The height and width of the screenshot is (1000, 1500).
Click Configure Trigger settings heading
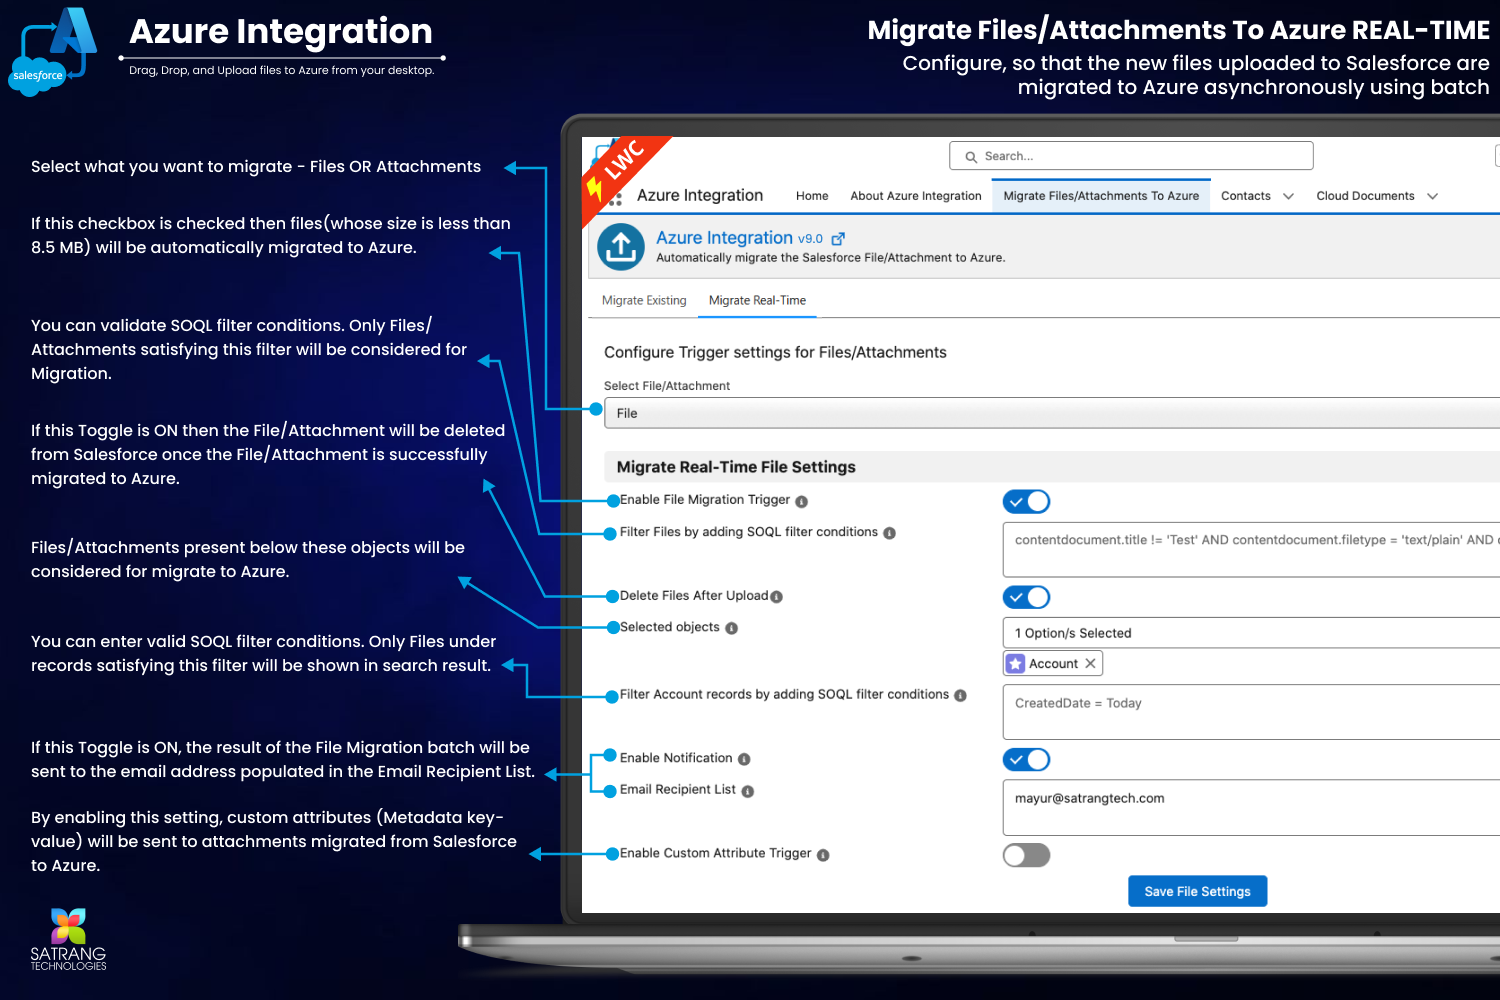pos(775,352)
